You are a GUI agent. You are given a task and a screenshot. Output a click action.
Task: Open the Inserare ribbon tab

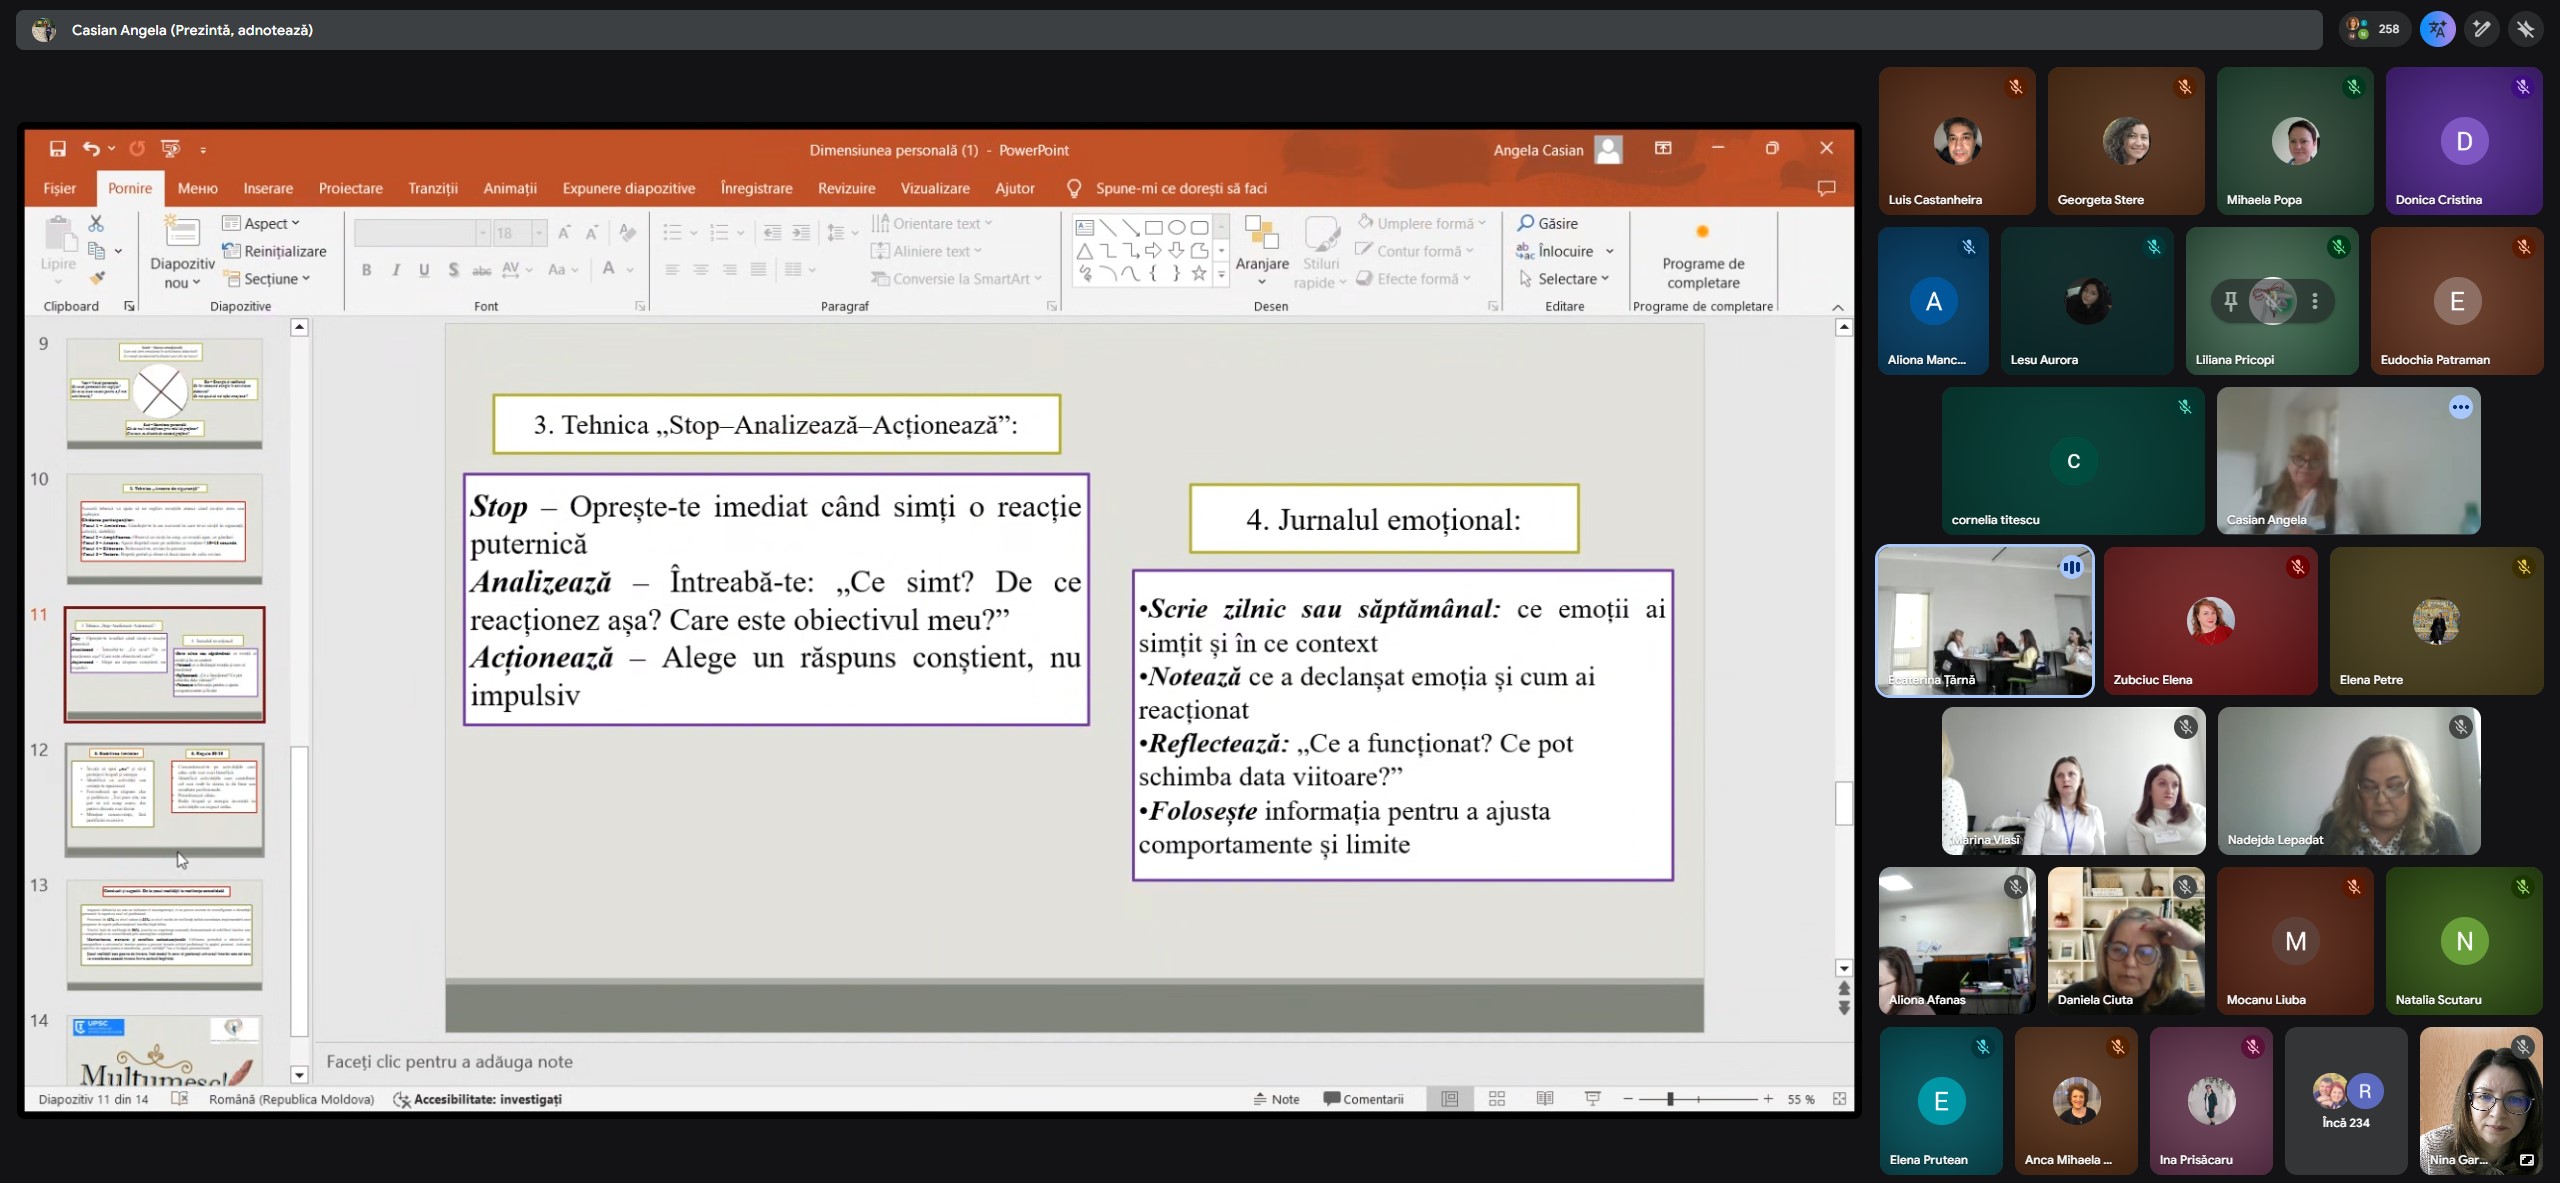[268, 188]
